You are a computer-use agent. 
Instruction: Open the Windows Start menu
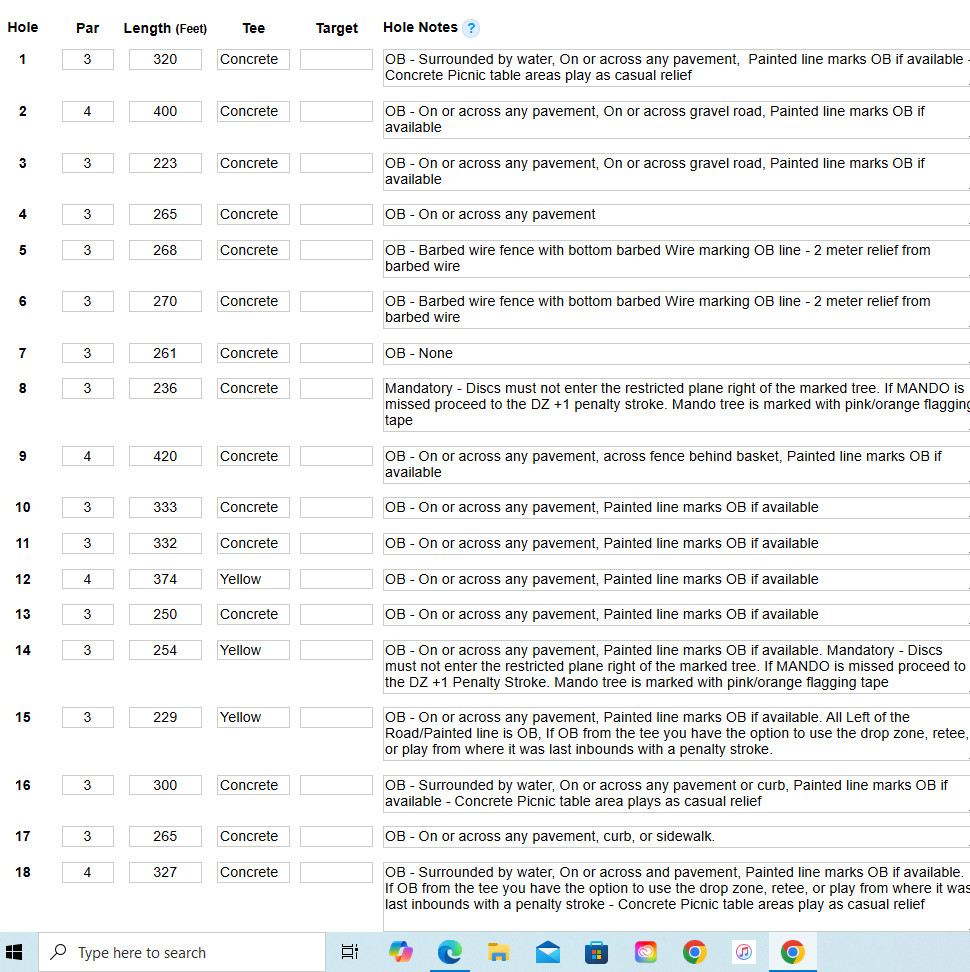tap(15, 952)
